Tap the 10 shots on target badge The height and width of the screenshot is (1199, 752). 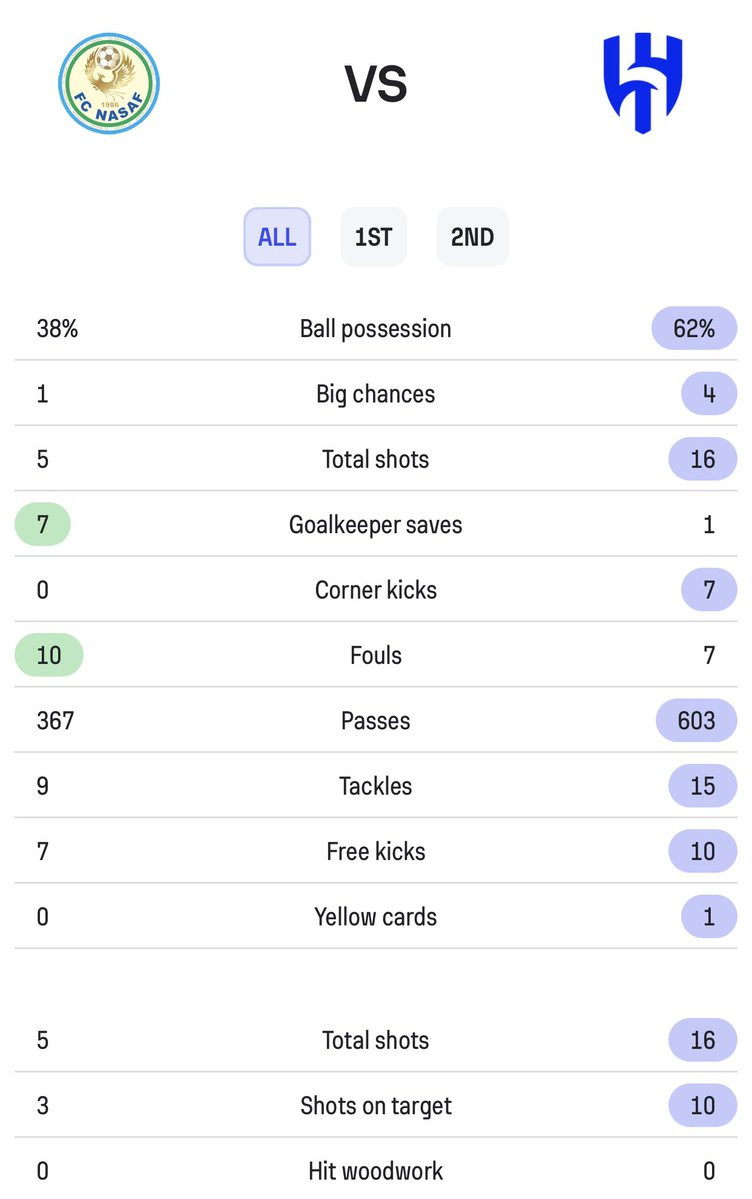coord(702,1106)
